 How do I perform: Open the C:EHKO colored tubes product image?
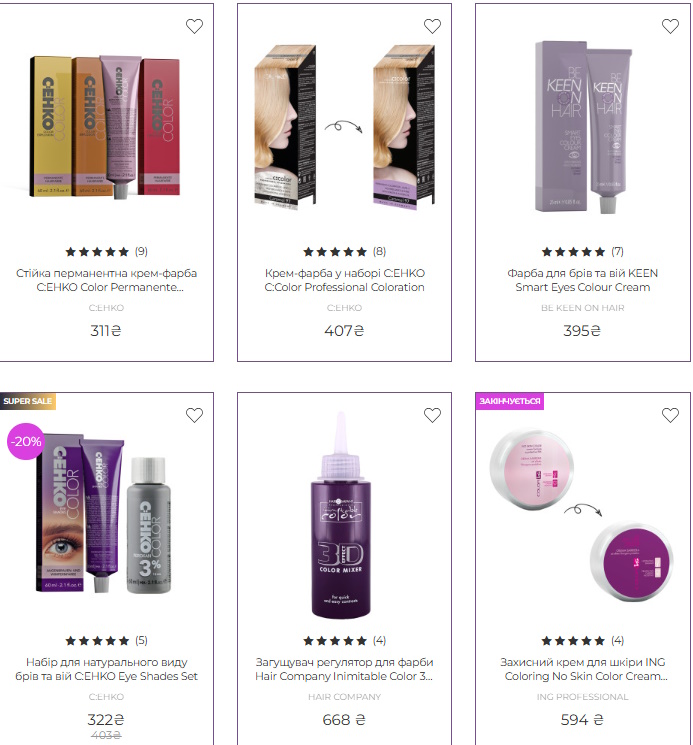point(105,127)
